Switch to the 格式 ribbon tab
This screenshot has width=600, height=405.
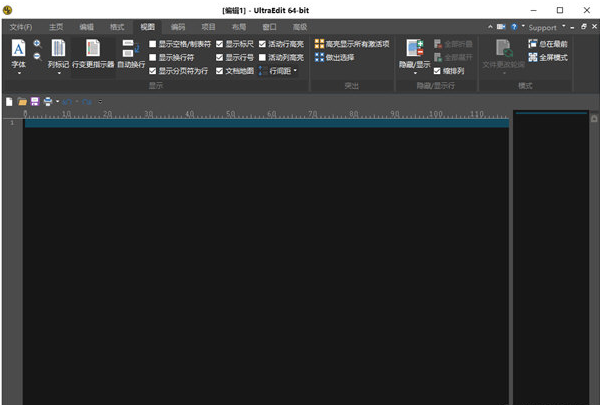[117, 27]
